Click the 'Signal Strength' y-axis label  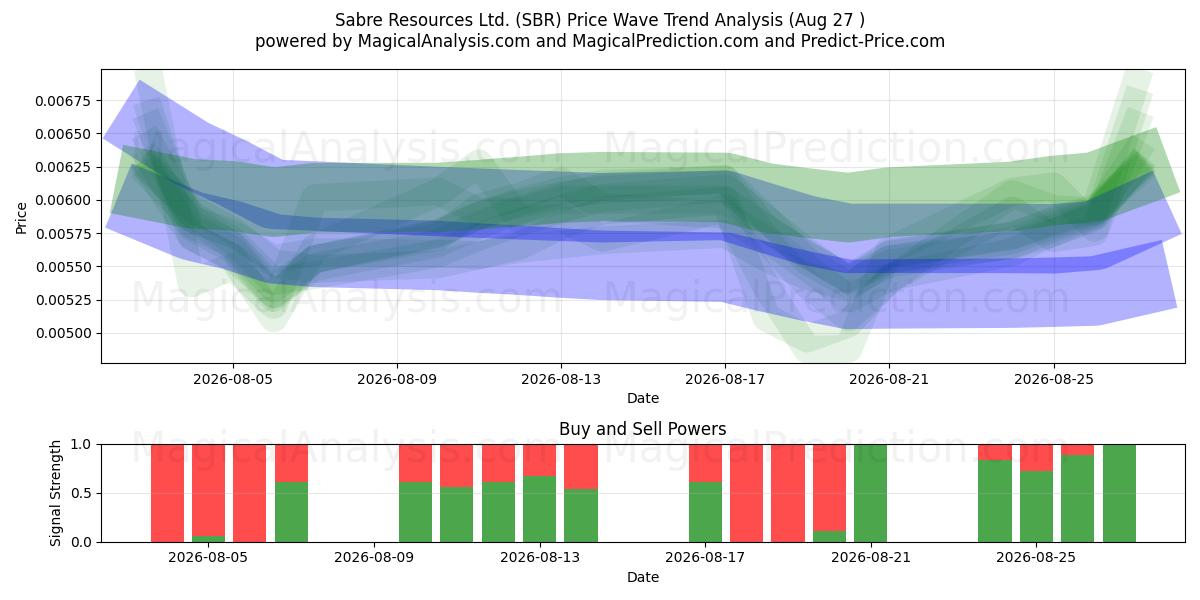pyautogui.click(x=56, y=493)
